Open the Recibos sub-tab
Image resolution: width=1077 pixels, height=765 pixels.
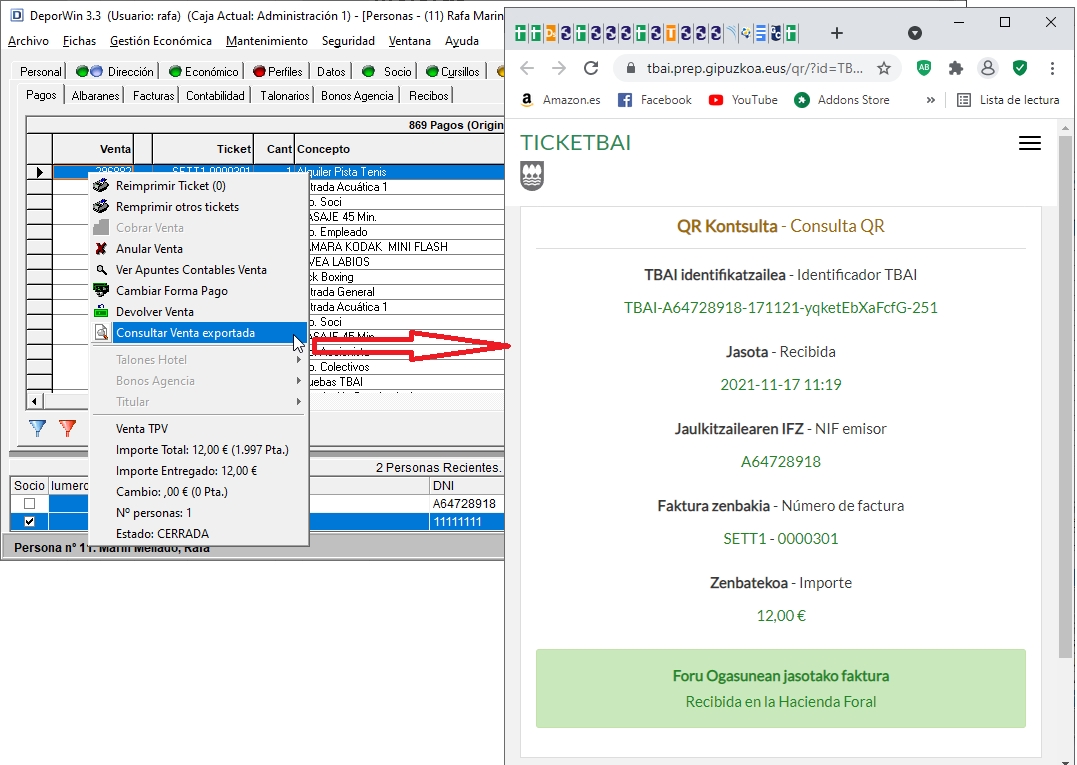[429, 95]
